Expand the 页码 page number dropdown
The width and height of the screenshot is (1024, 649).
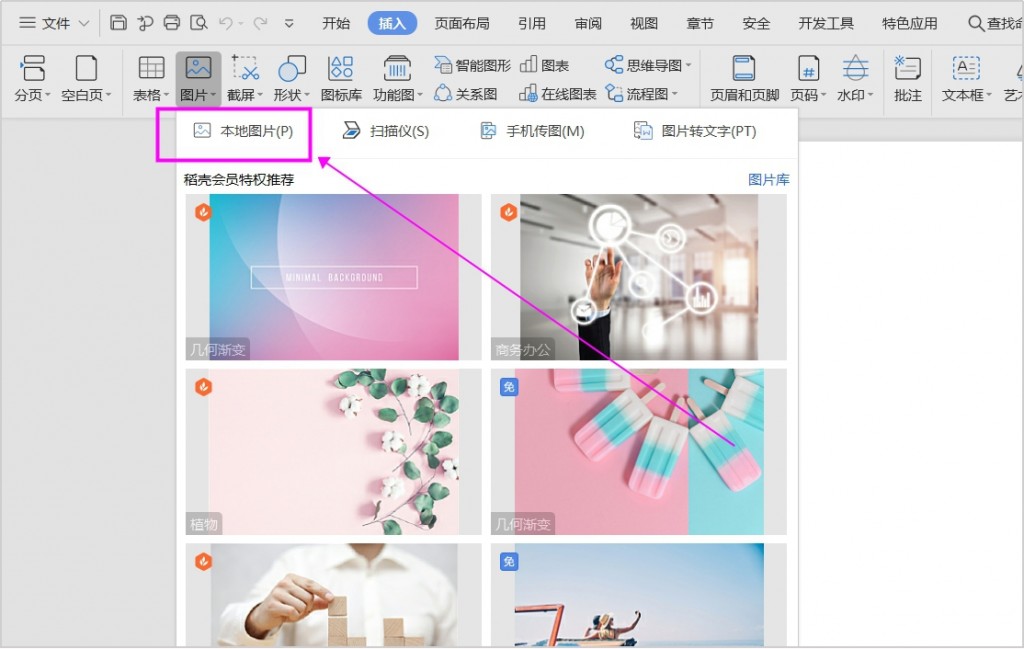pos(824,95)
